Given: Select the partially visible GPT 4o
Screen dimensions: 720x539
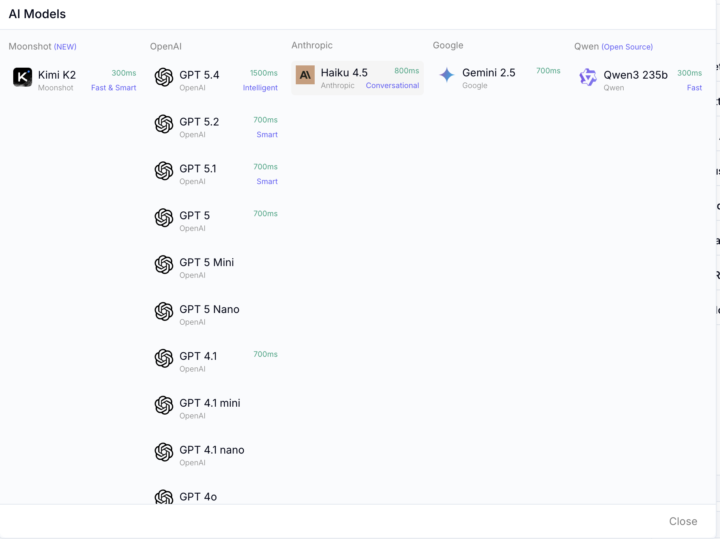Looking at the screenshot, I should coord(196,496).
